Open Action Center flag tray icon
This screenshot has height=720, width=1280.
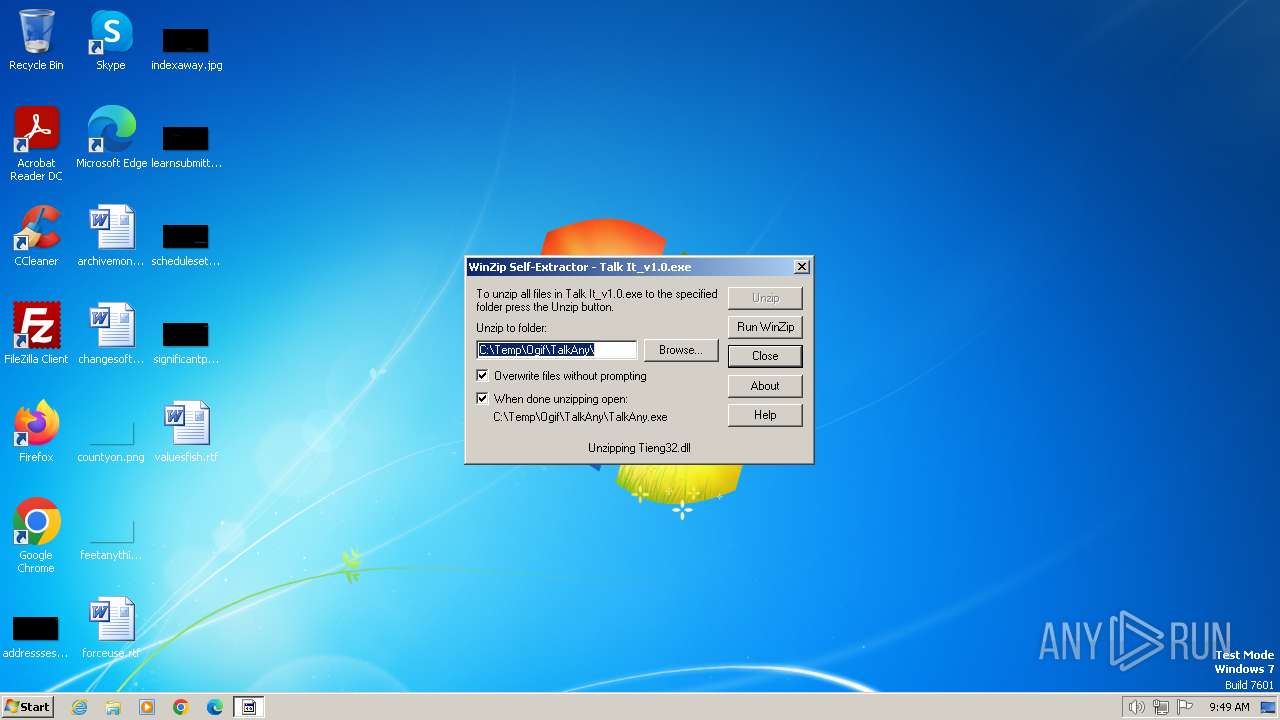point(1185,707)
